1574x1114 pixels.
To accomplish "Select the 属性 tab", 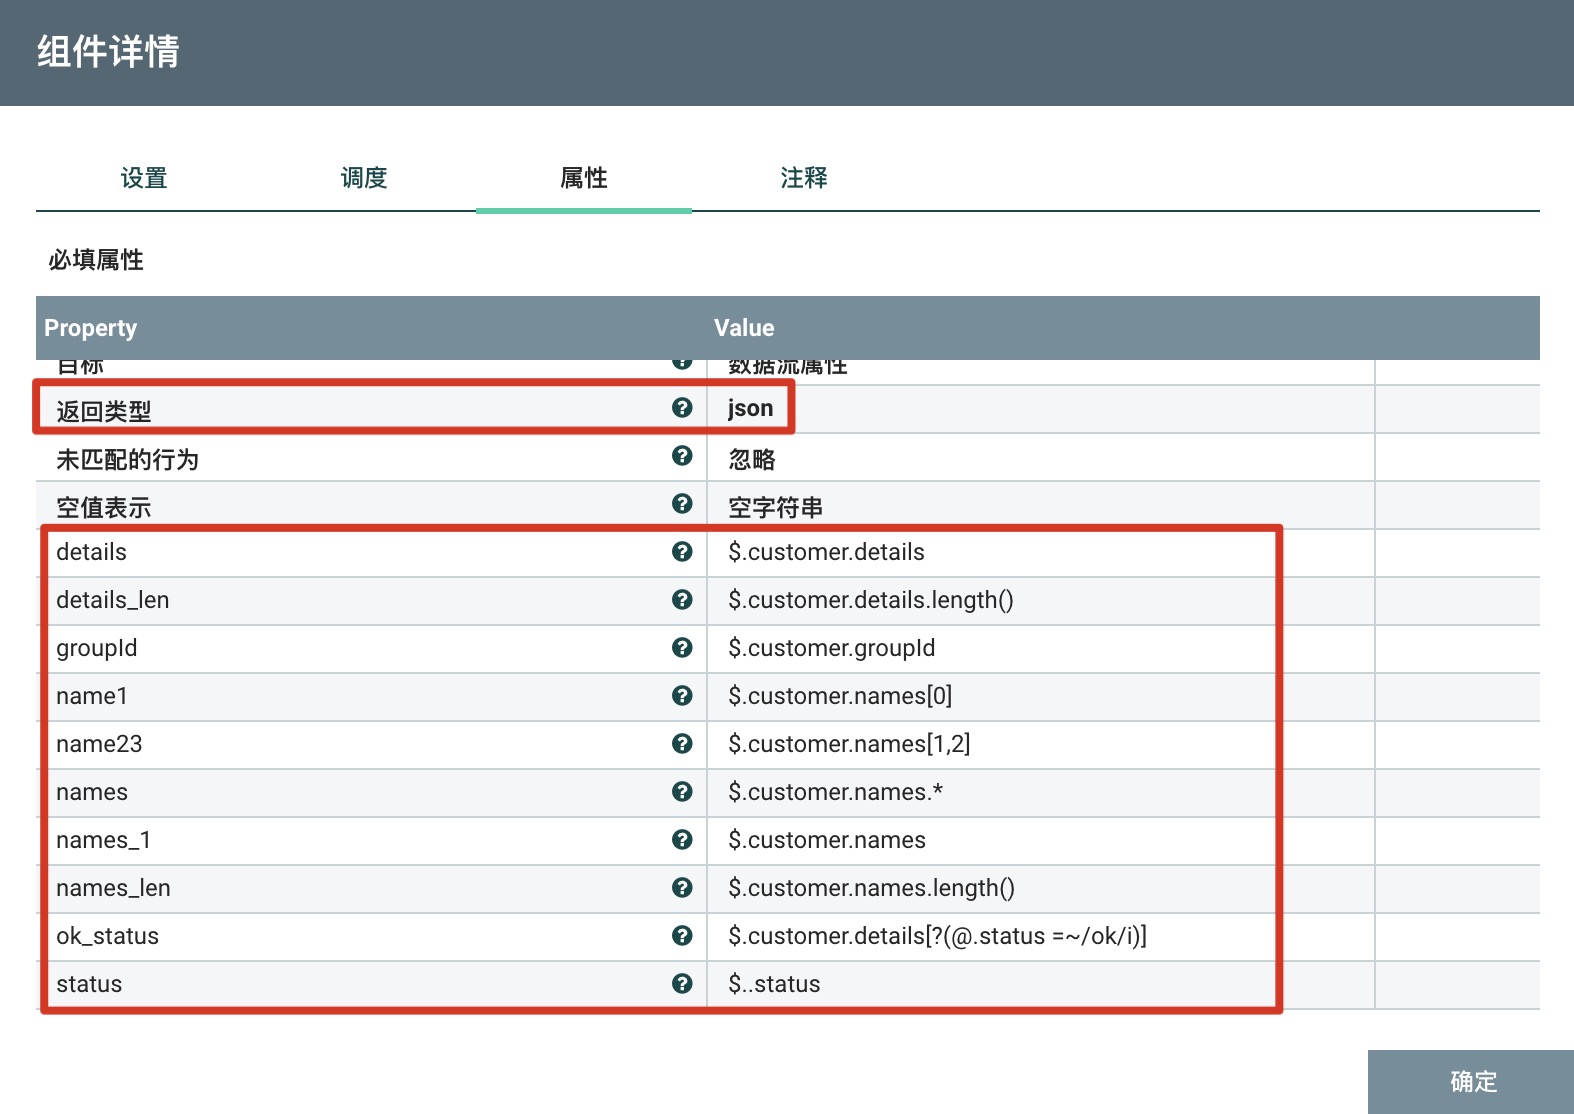I will click(x=584, y=178).
